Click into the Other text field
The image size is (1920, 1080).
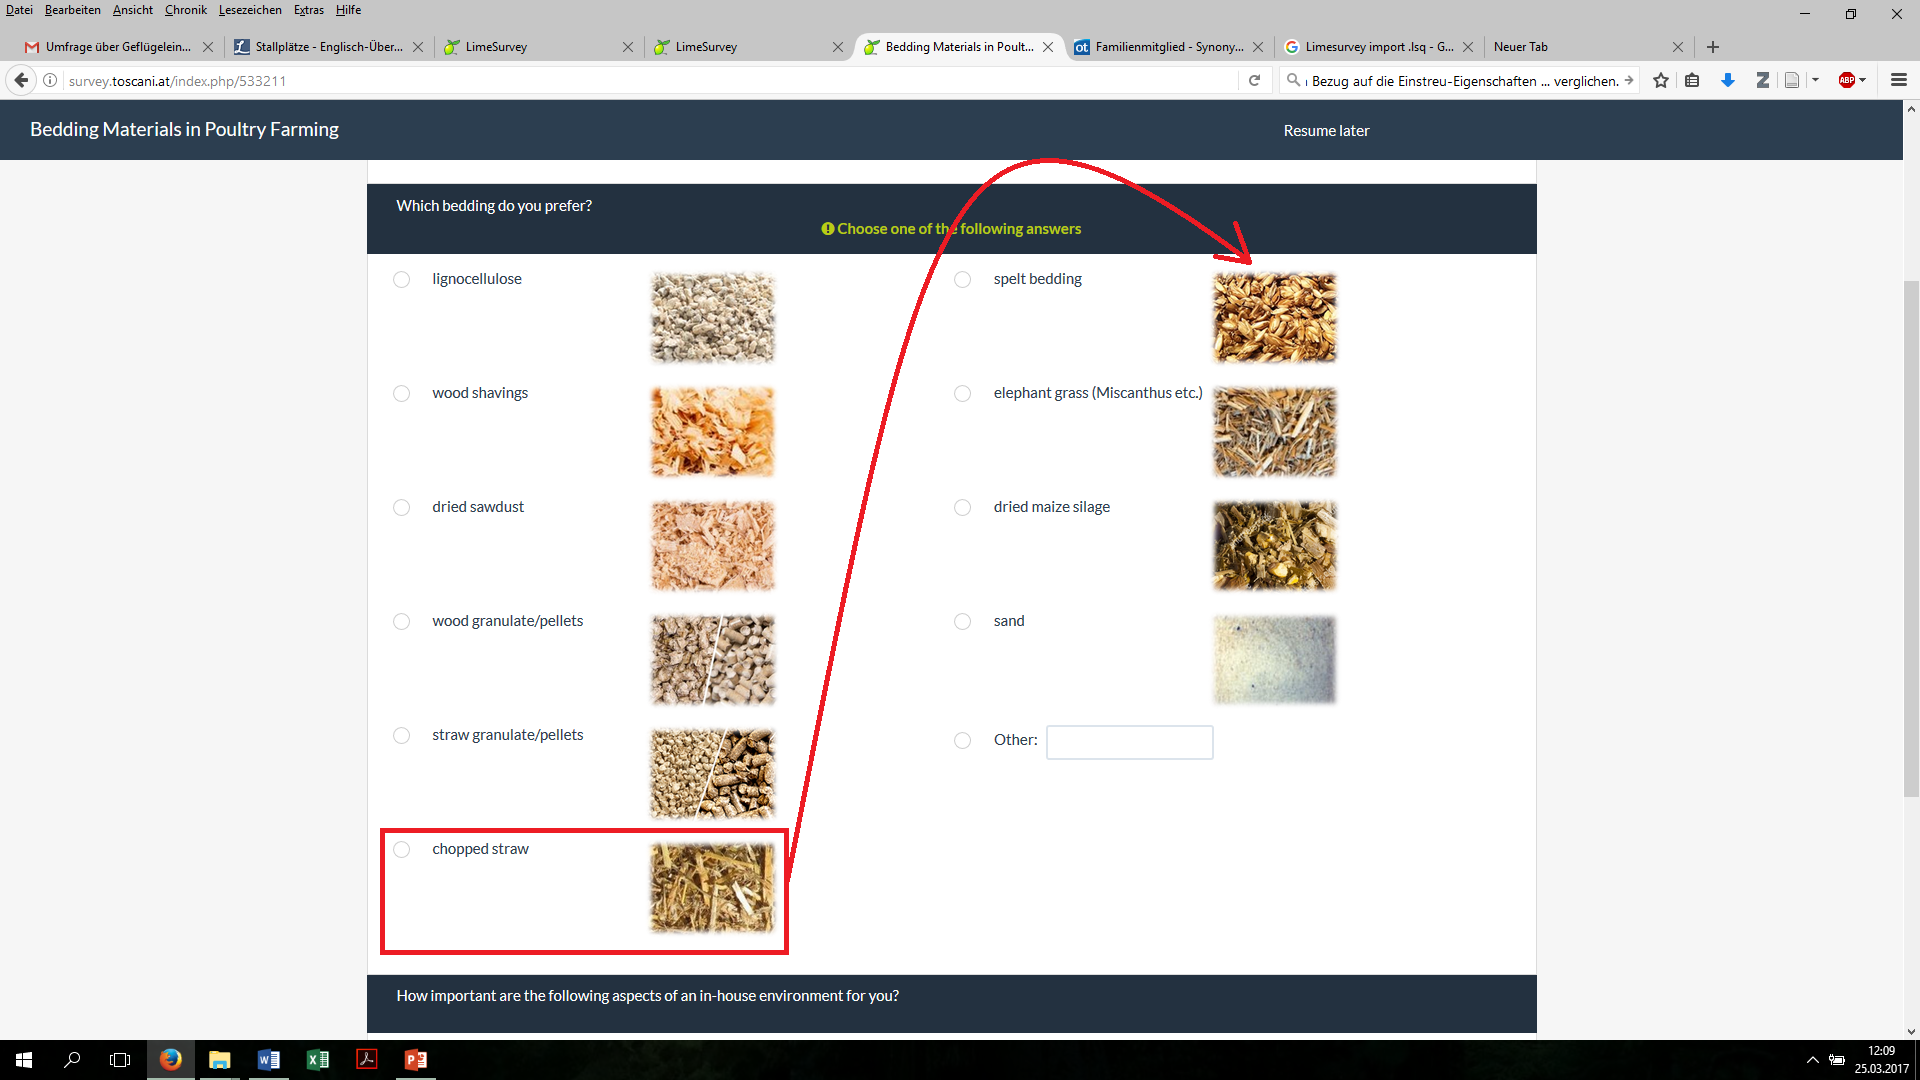1129,742
